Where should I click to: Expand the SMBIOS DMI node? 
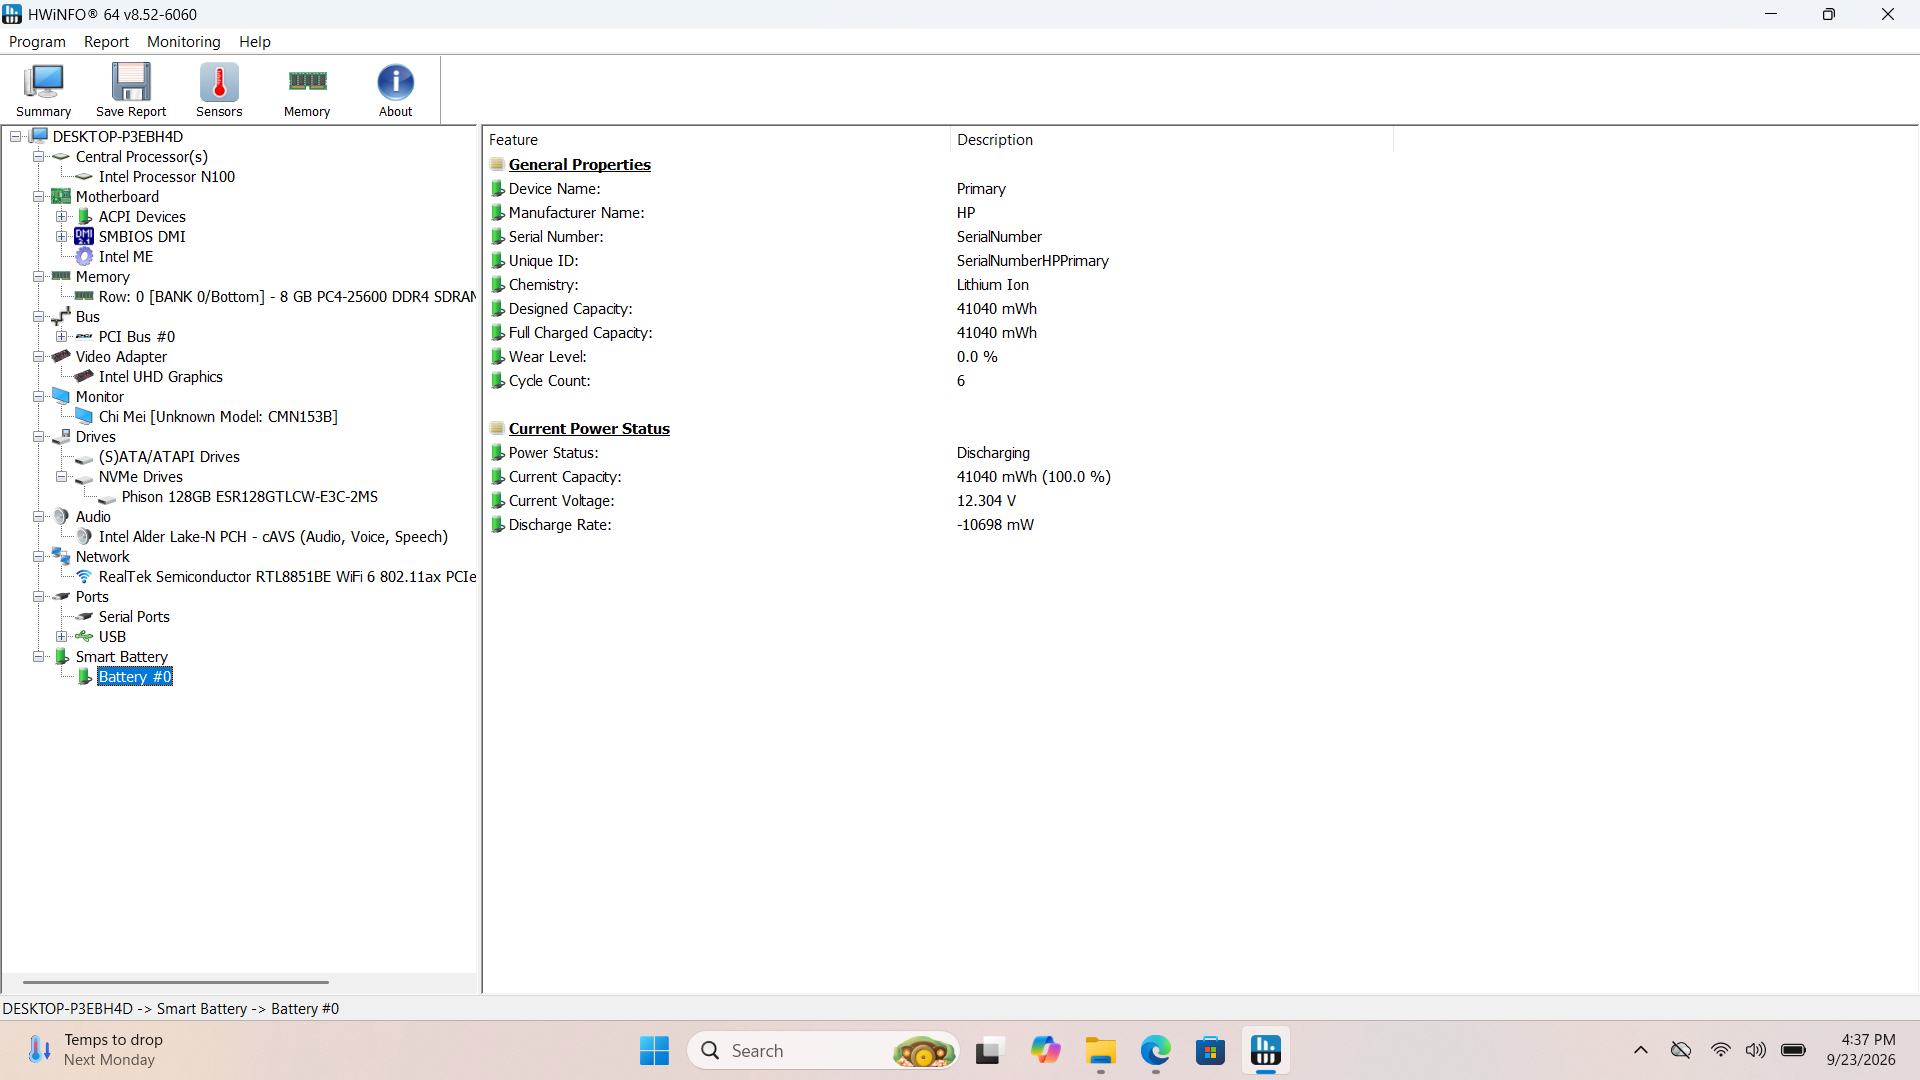(62, 237)
